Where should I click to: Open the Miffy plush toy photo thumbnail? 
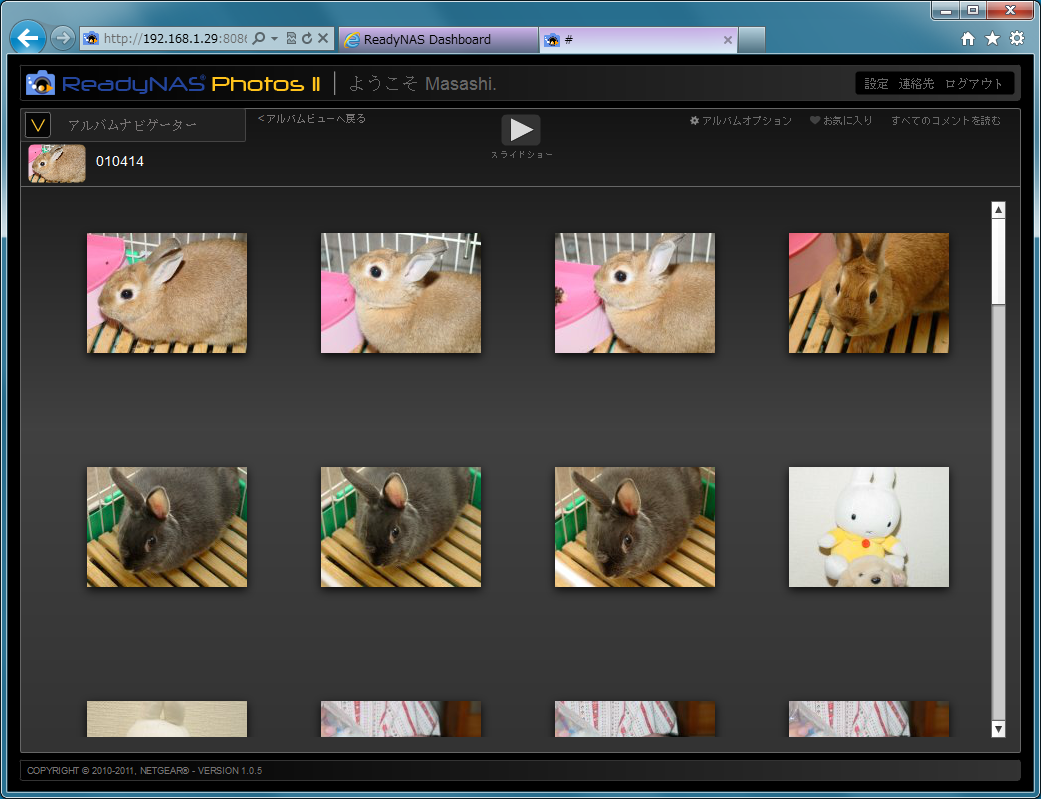(x=868, y=527)
